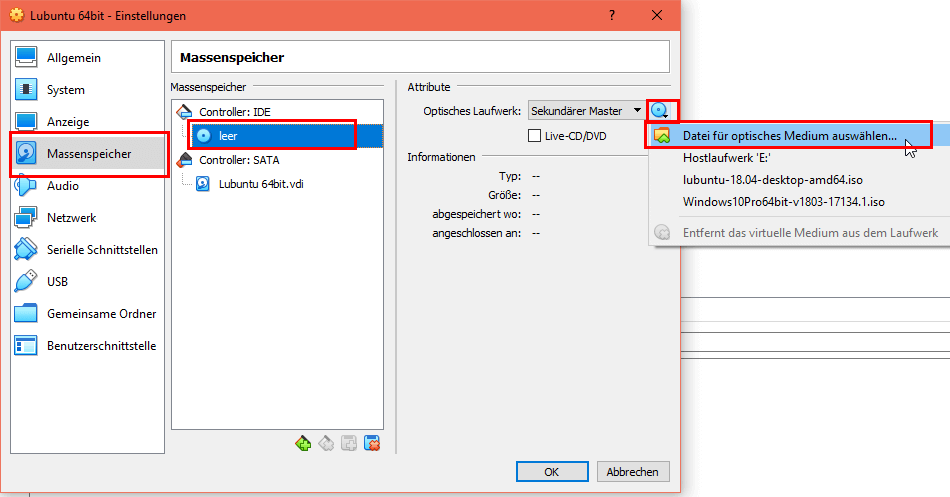Open the USB settings category
Screen dimensions: 950x497
tap(87, 282)
